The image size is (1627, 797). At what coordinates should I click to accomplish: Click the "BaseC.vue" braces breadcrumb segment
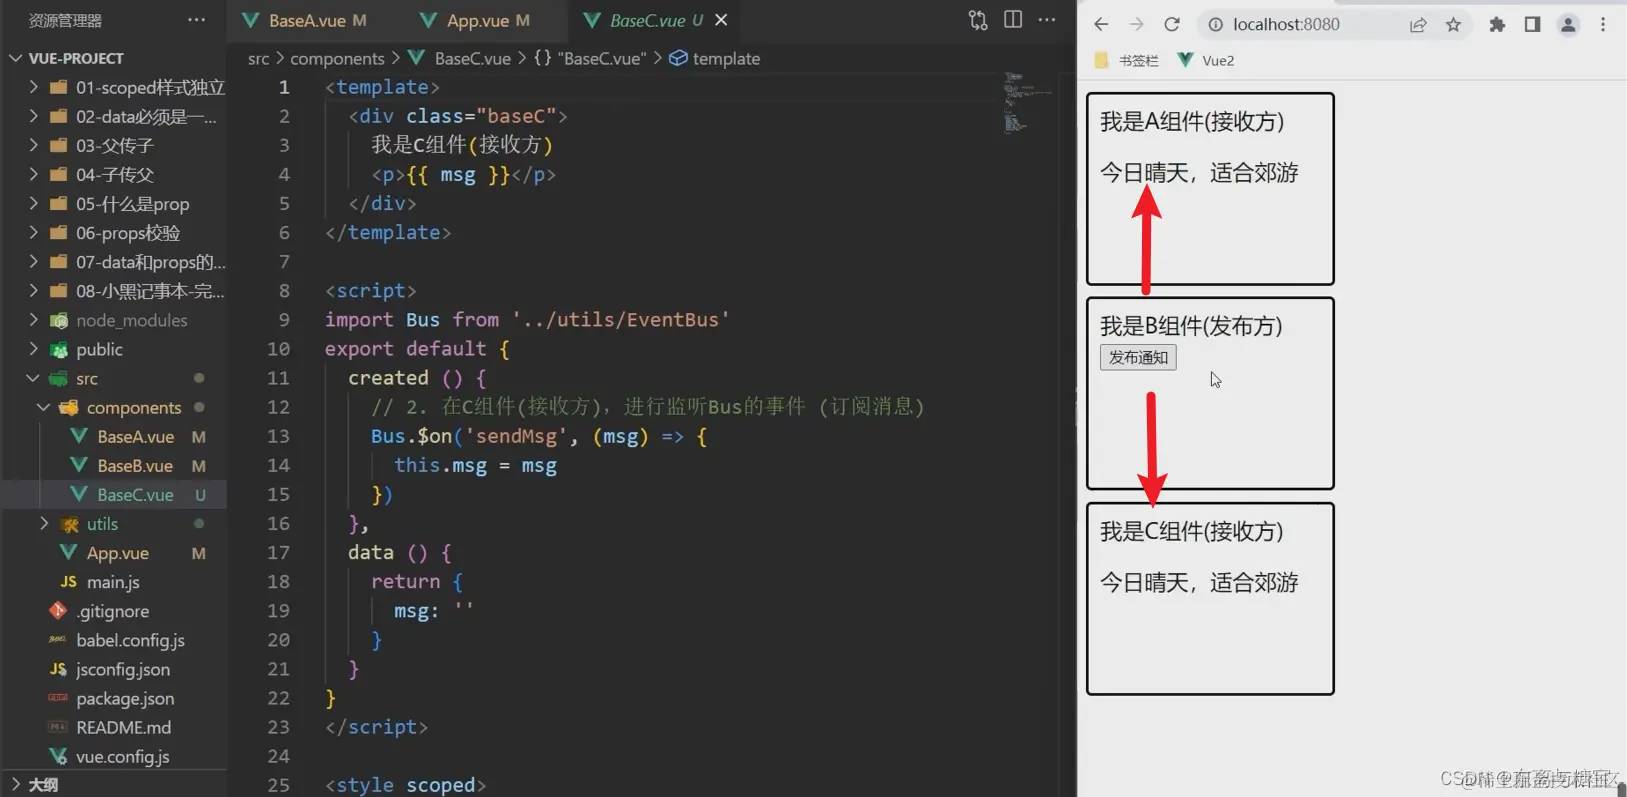(590, 59)
